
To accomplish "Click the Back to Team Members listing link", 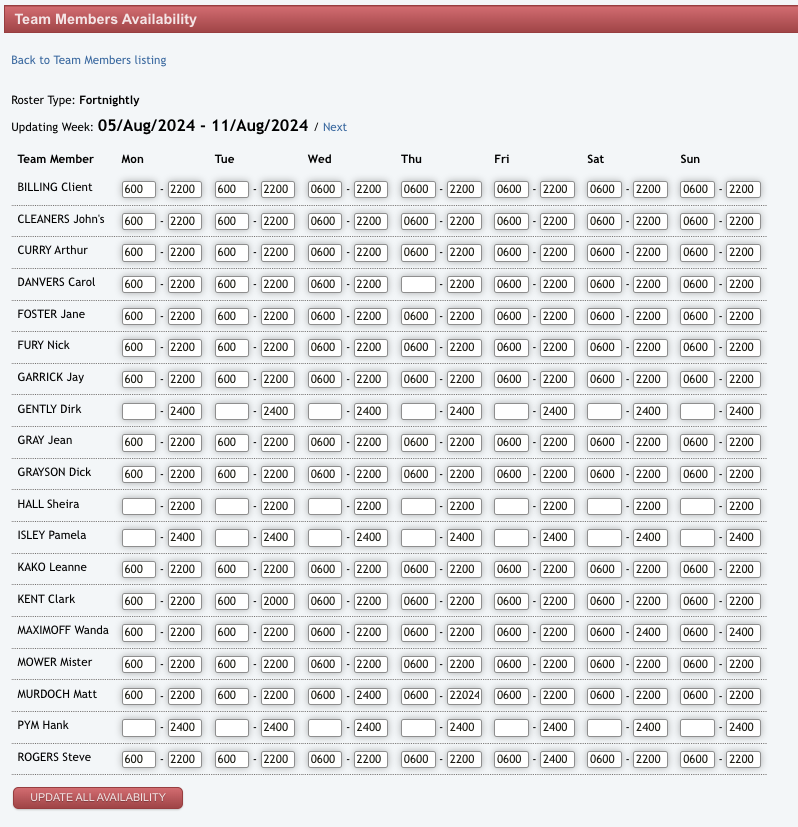I will pos(88,60).
